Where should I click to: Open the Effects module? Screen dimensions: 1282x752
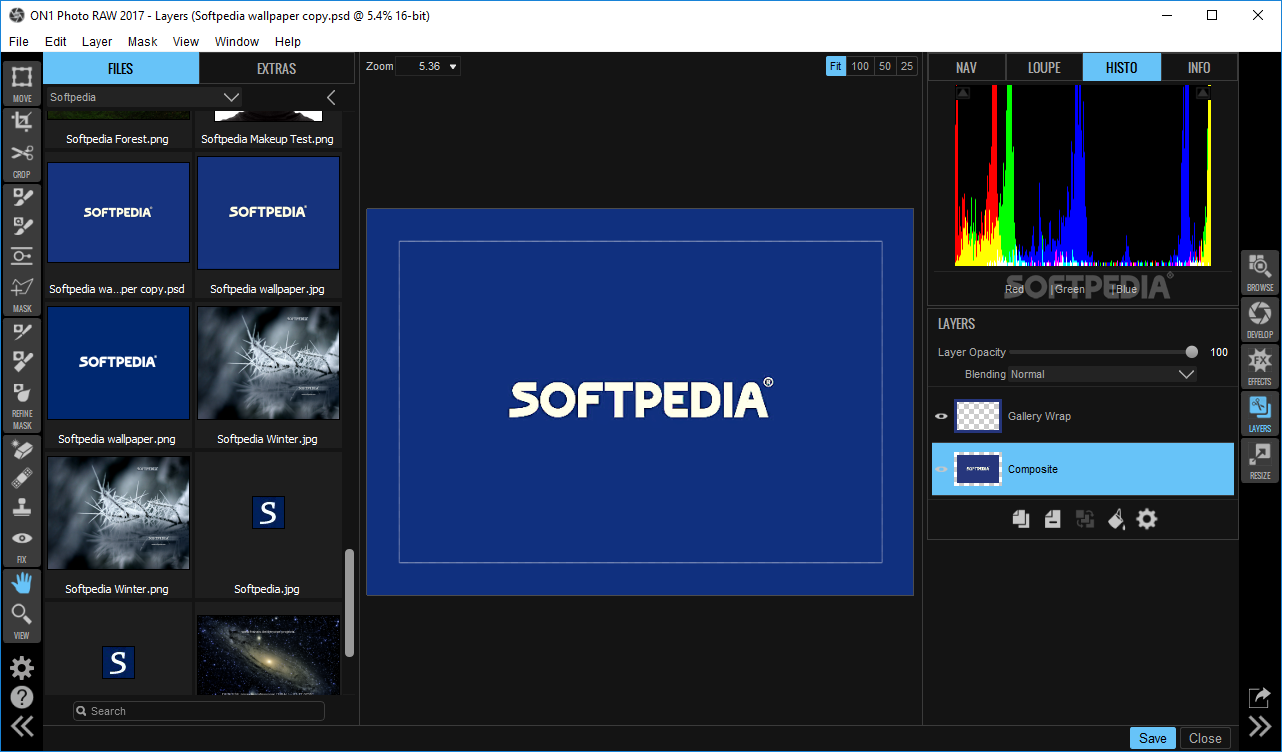[1260, 366]
